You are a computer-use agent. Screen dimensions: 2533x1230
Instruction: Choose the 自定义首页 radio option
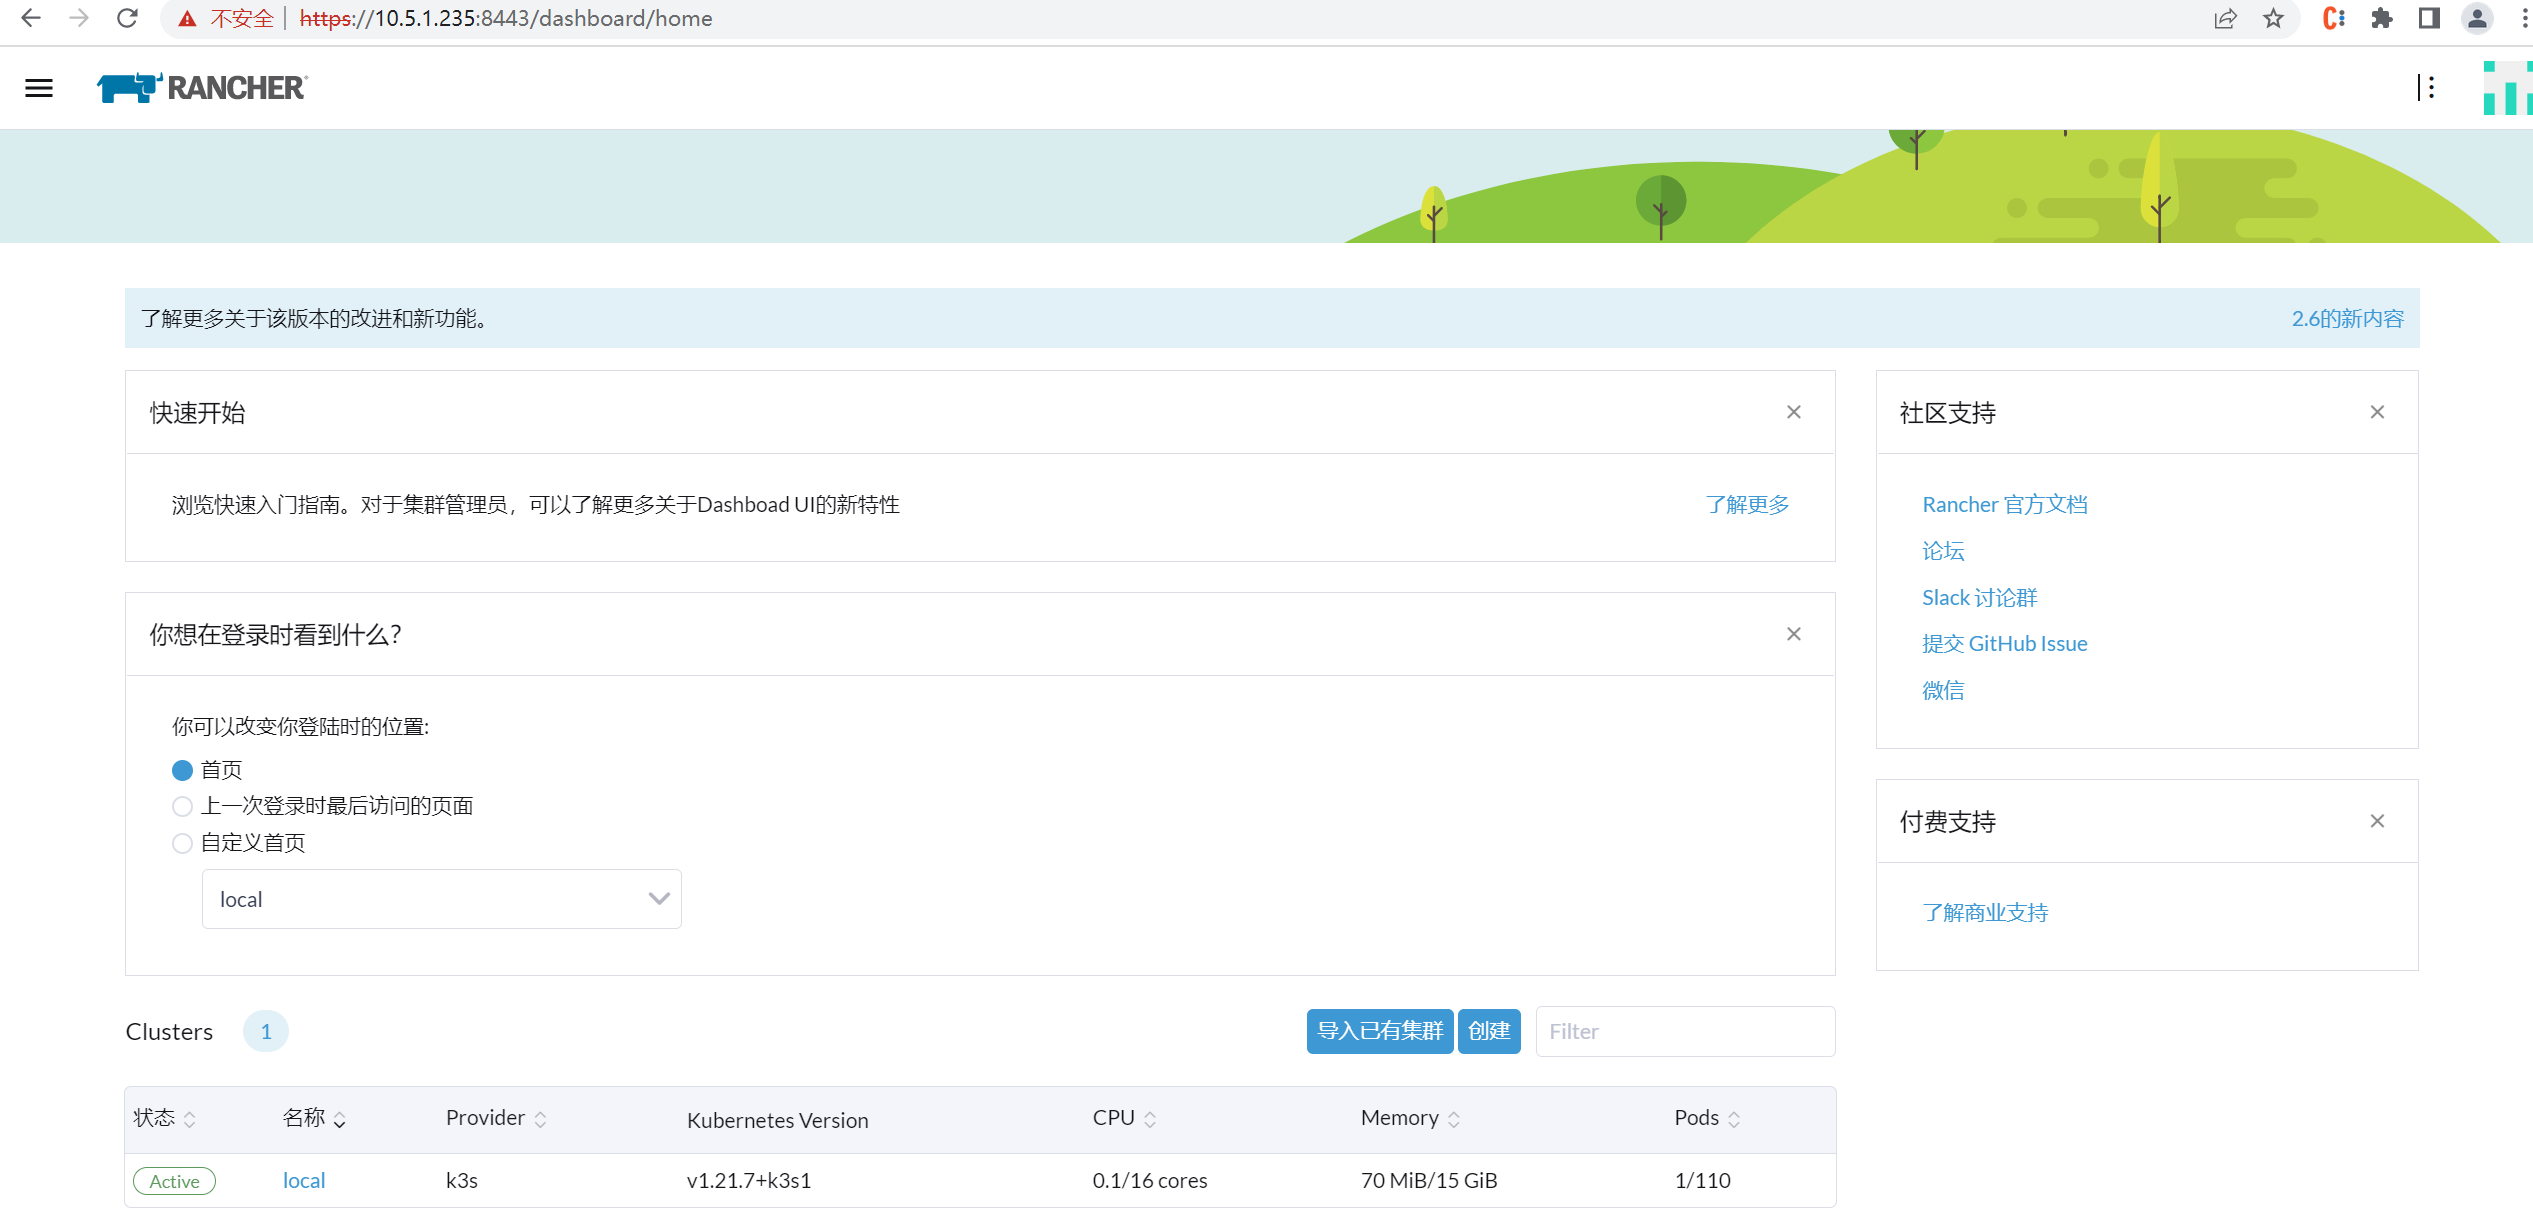[x=182, y=843]
